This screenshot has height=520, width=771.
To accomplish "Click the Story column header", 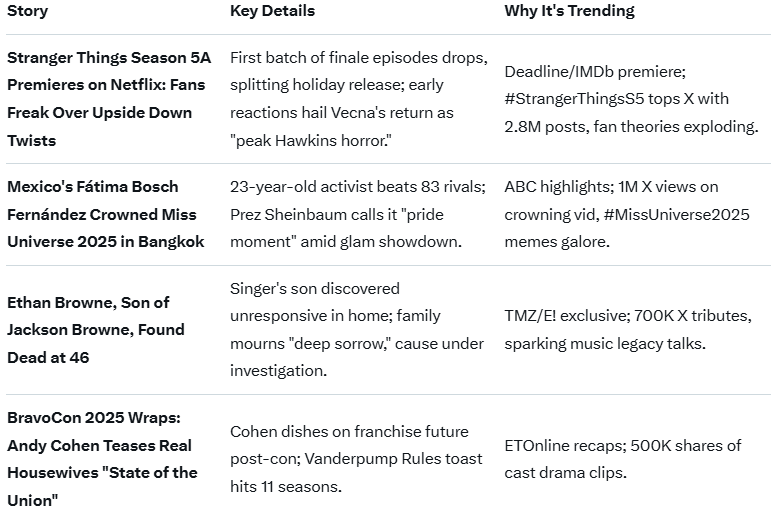I will pyautogui.click(x=27, y=11).
